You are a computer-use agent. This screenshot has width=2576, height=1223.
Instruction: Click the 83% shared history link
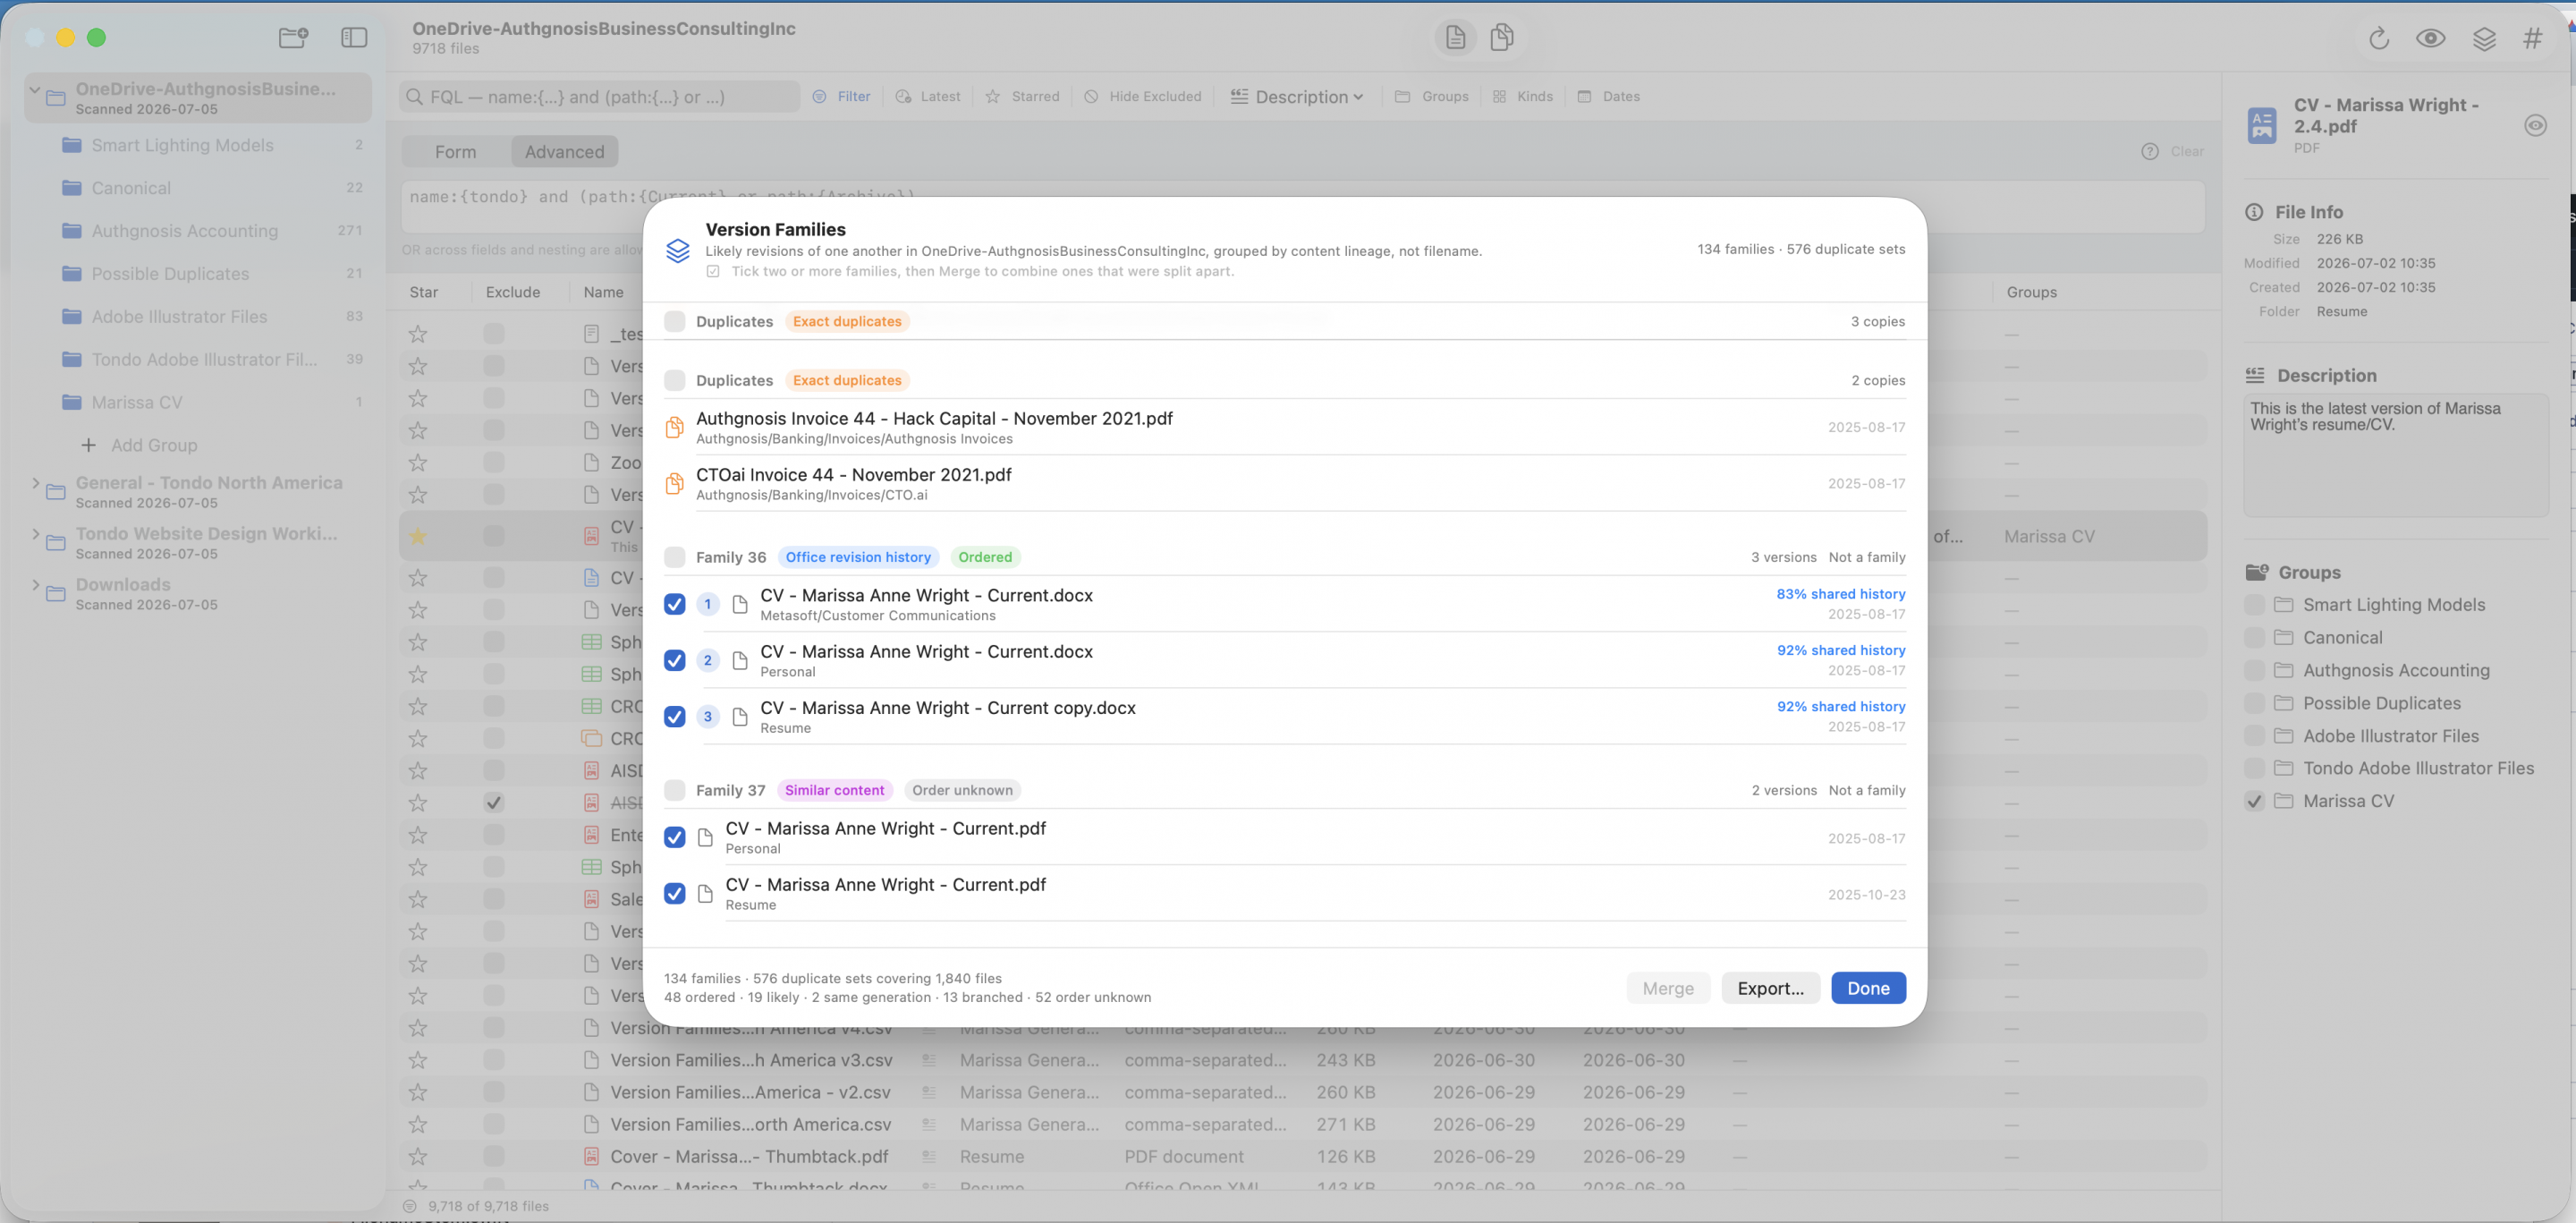coord(1841,595)
